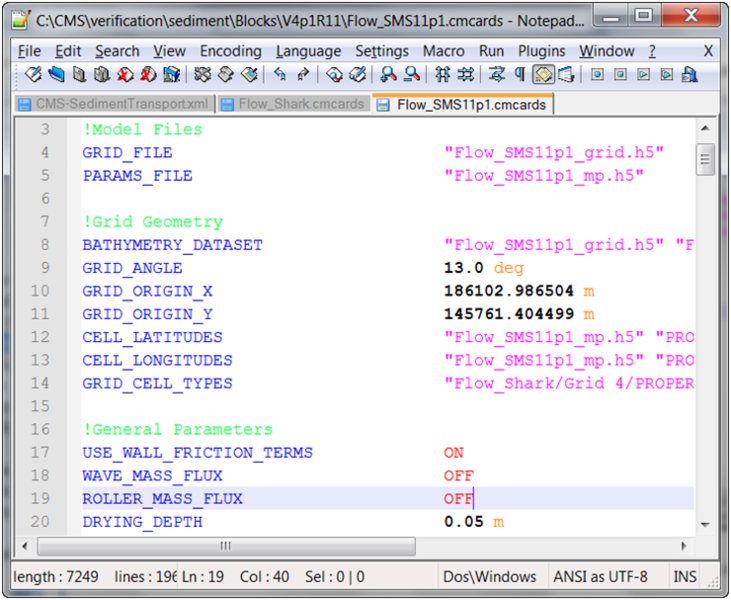
Task: Click the Open file toolbar icon
Action: [x=57, y=74]
